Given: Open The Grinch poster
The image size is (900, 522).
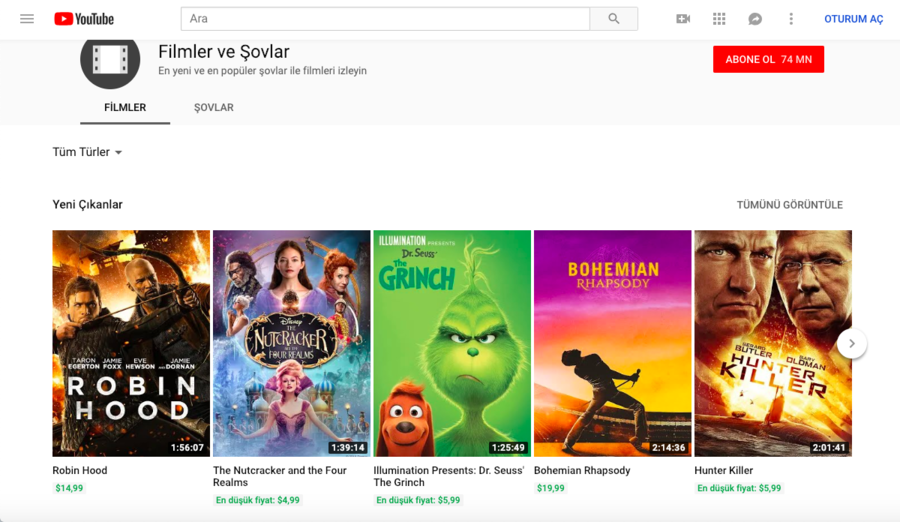Looking at the screenshot, I should coord(452,343).
